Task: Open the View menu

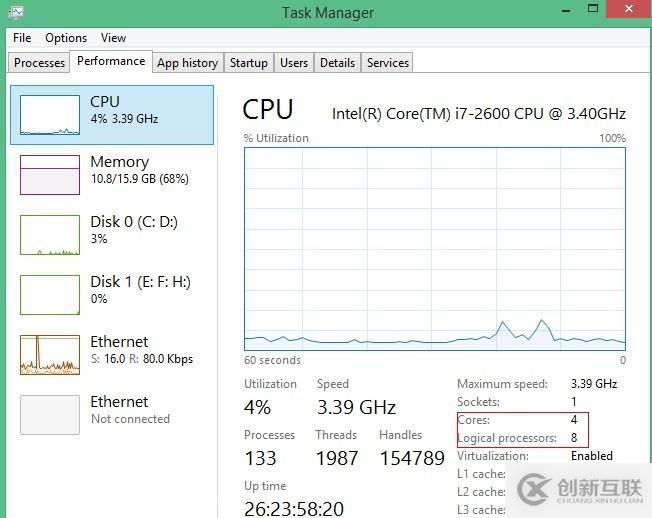Action: click(114, 38)
